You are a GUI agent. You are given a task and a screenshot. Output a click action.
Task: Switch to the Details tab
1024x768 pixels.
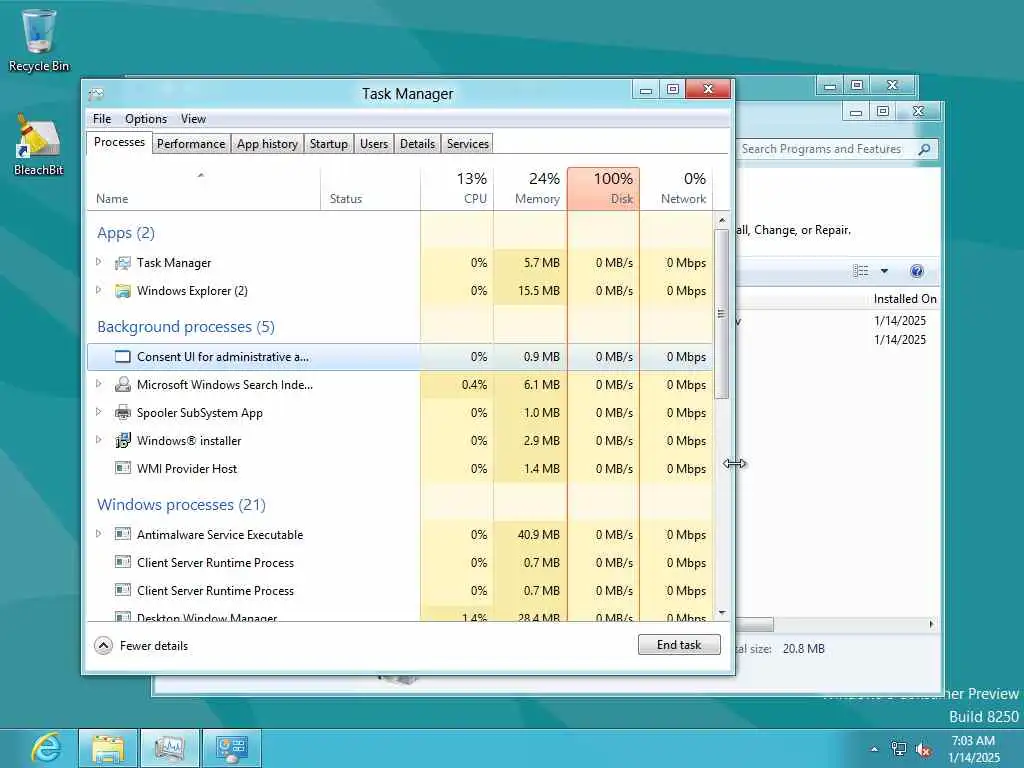(417, 144)
